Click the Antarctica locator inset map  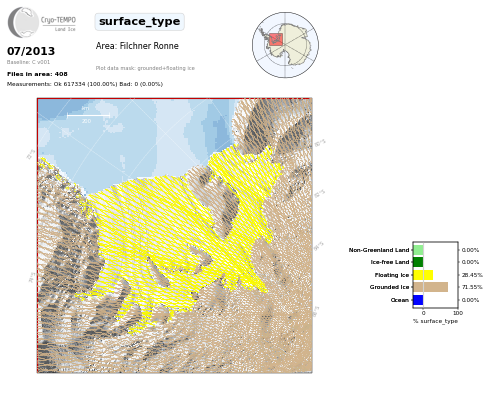[x=285, y=45]
